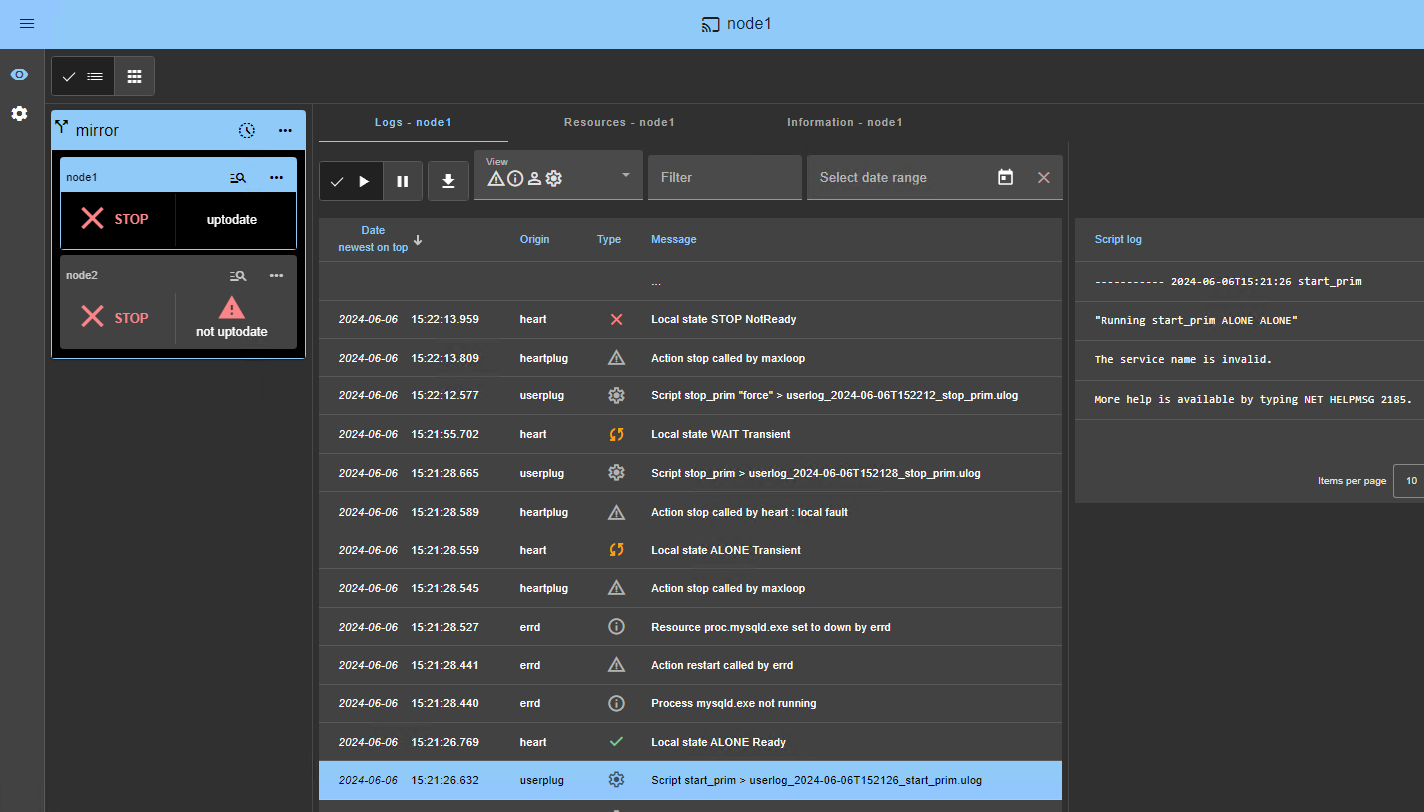Pause the live log stream
The width and height of the screenshot is (1424, 812).
pyautogui.click(x=403, y=181)
